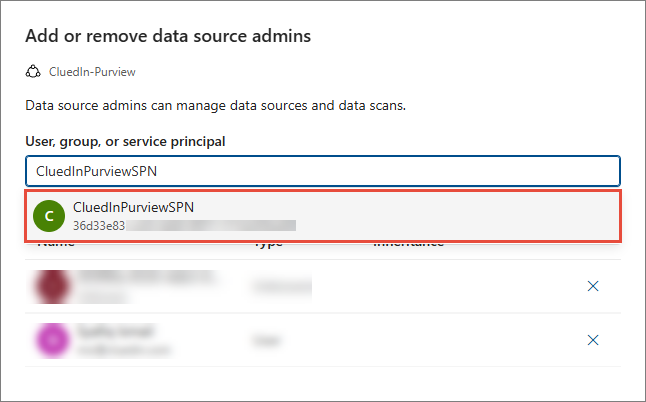This screenshot has height=402, width=646.
Task: Click the Add or remove data source admins heading
Action: (168, 36)
